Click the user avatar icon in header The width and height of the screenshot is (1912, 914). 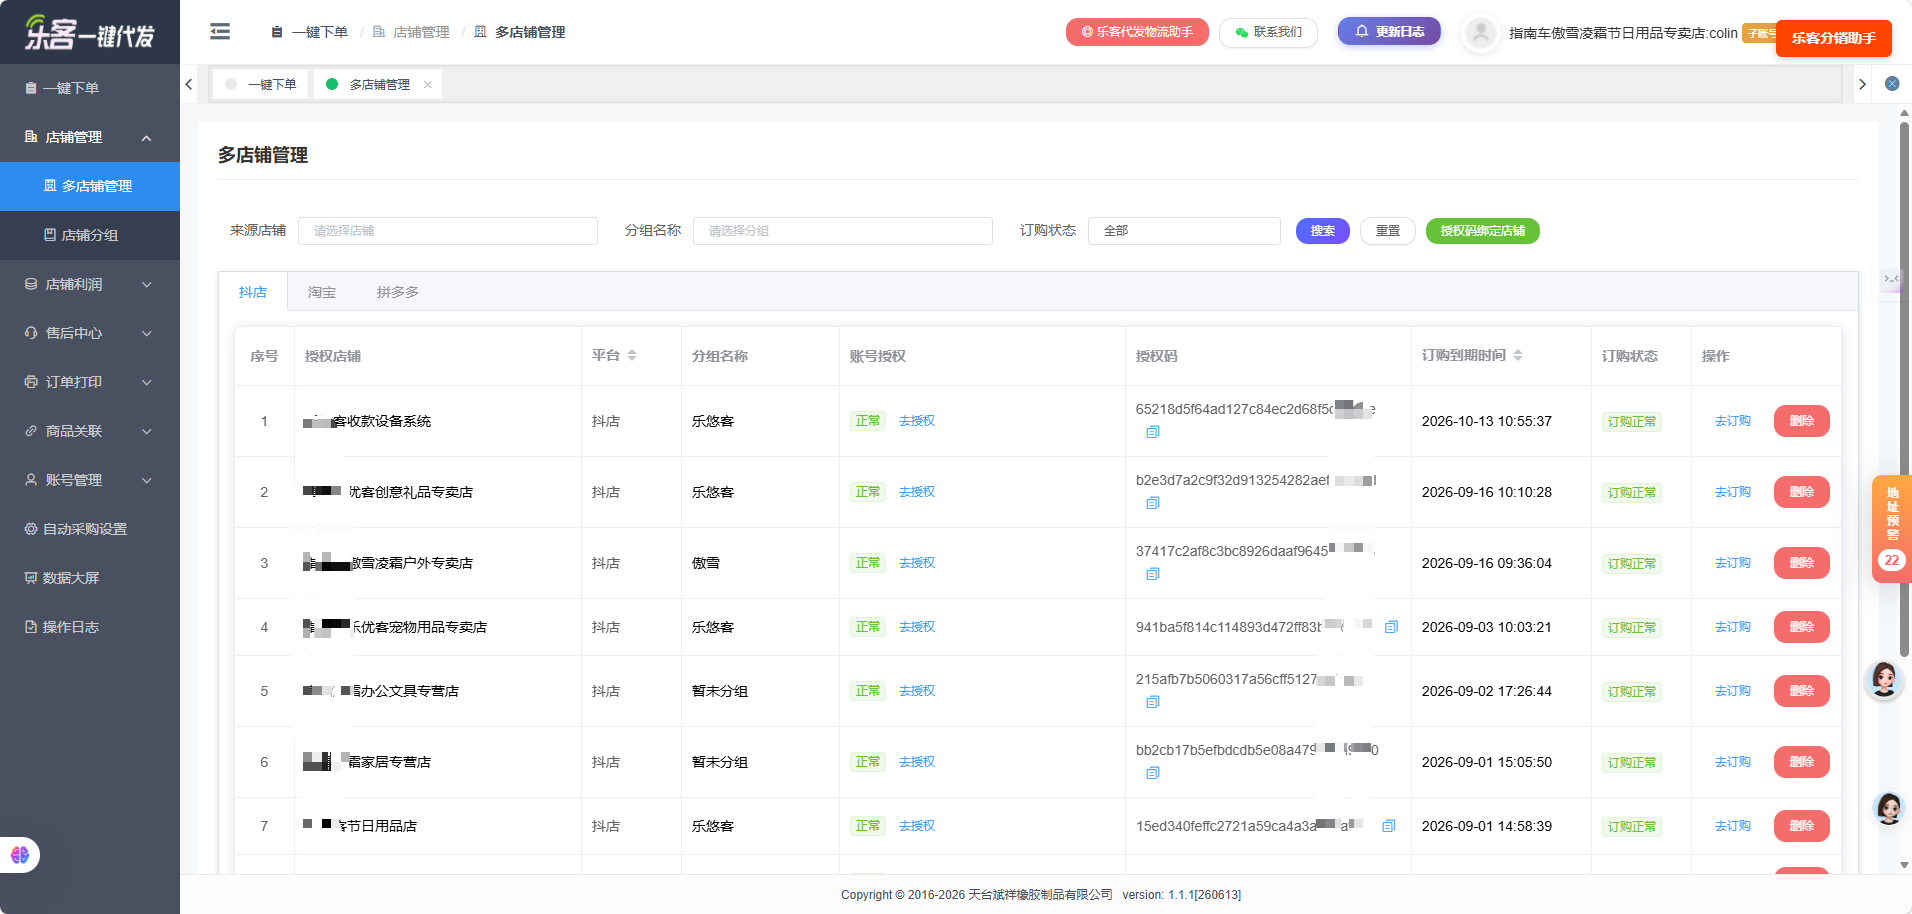[x=1480, y=33]
